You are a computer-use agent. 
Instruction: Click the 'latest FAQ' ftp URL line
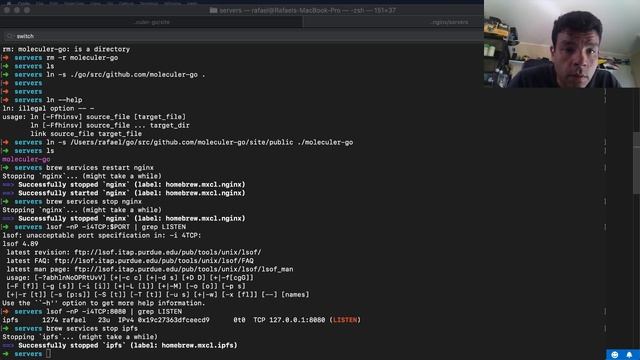point(130,261)
